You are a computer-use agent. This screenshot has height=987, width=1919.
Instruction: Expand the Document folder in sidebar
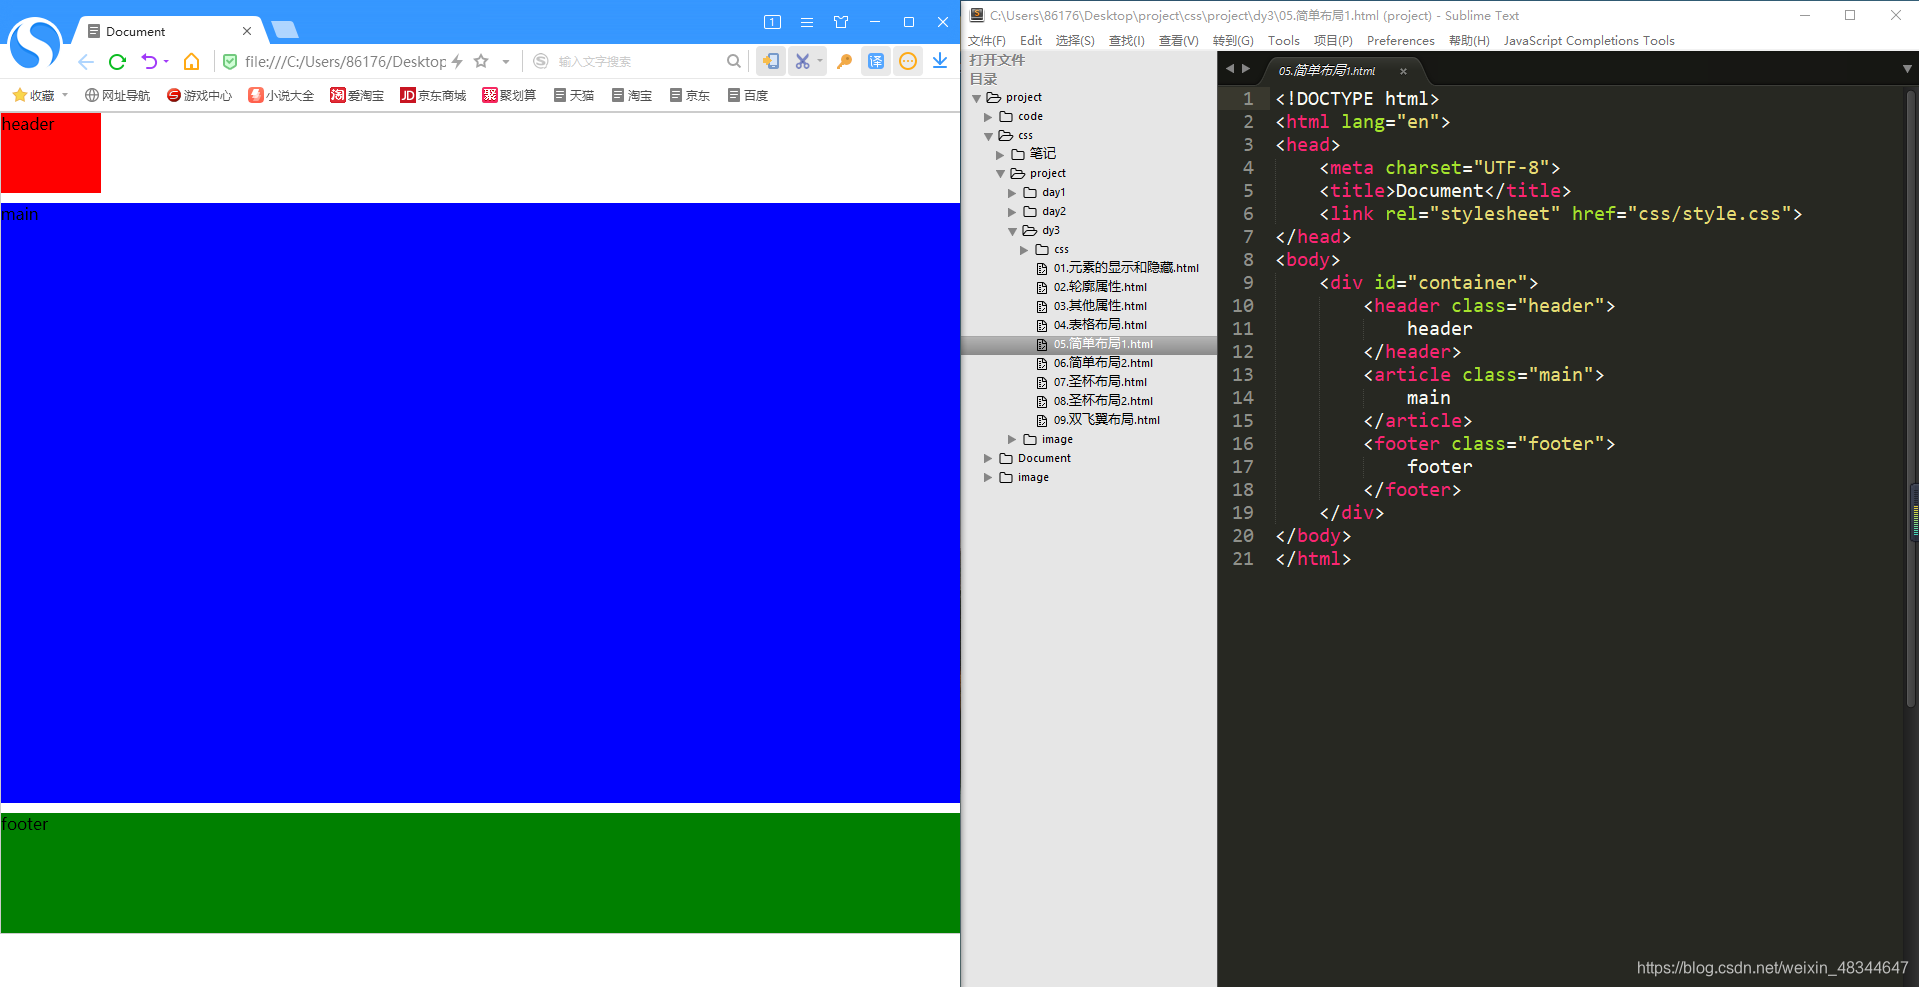tap(989, 459)
